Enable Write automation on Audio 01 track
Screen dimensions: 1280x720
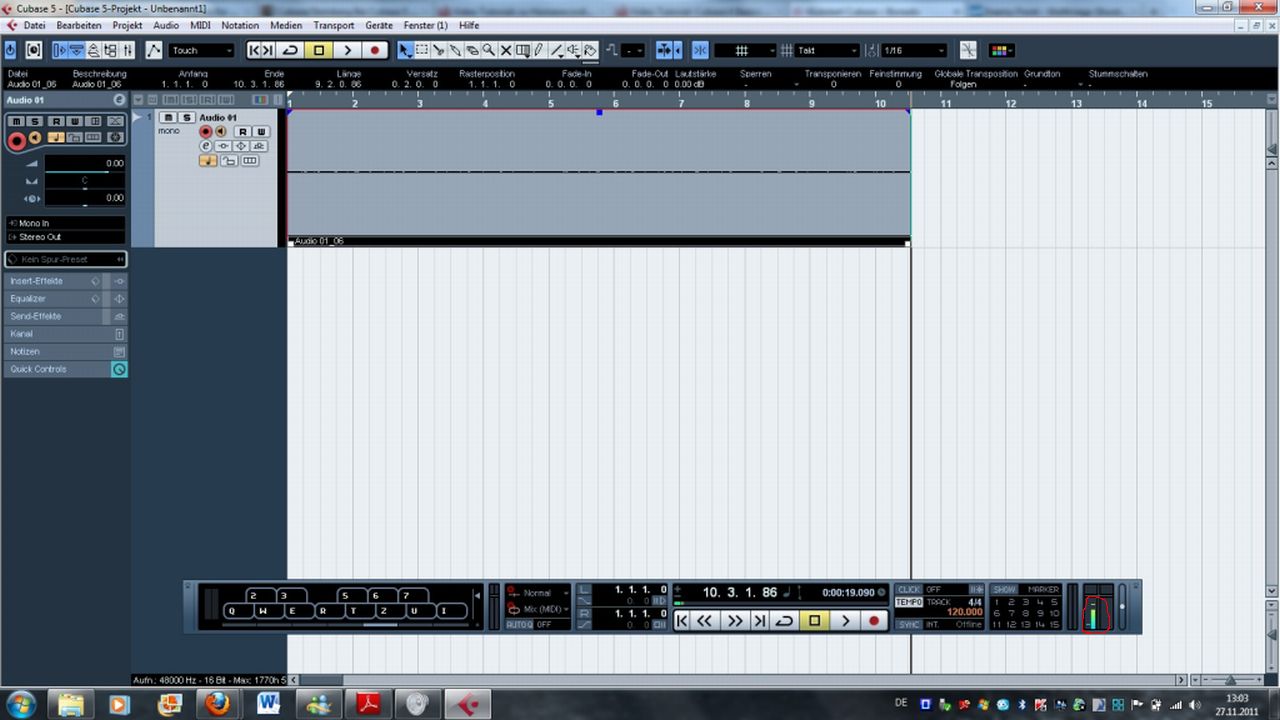(261, 132)
